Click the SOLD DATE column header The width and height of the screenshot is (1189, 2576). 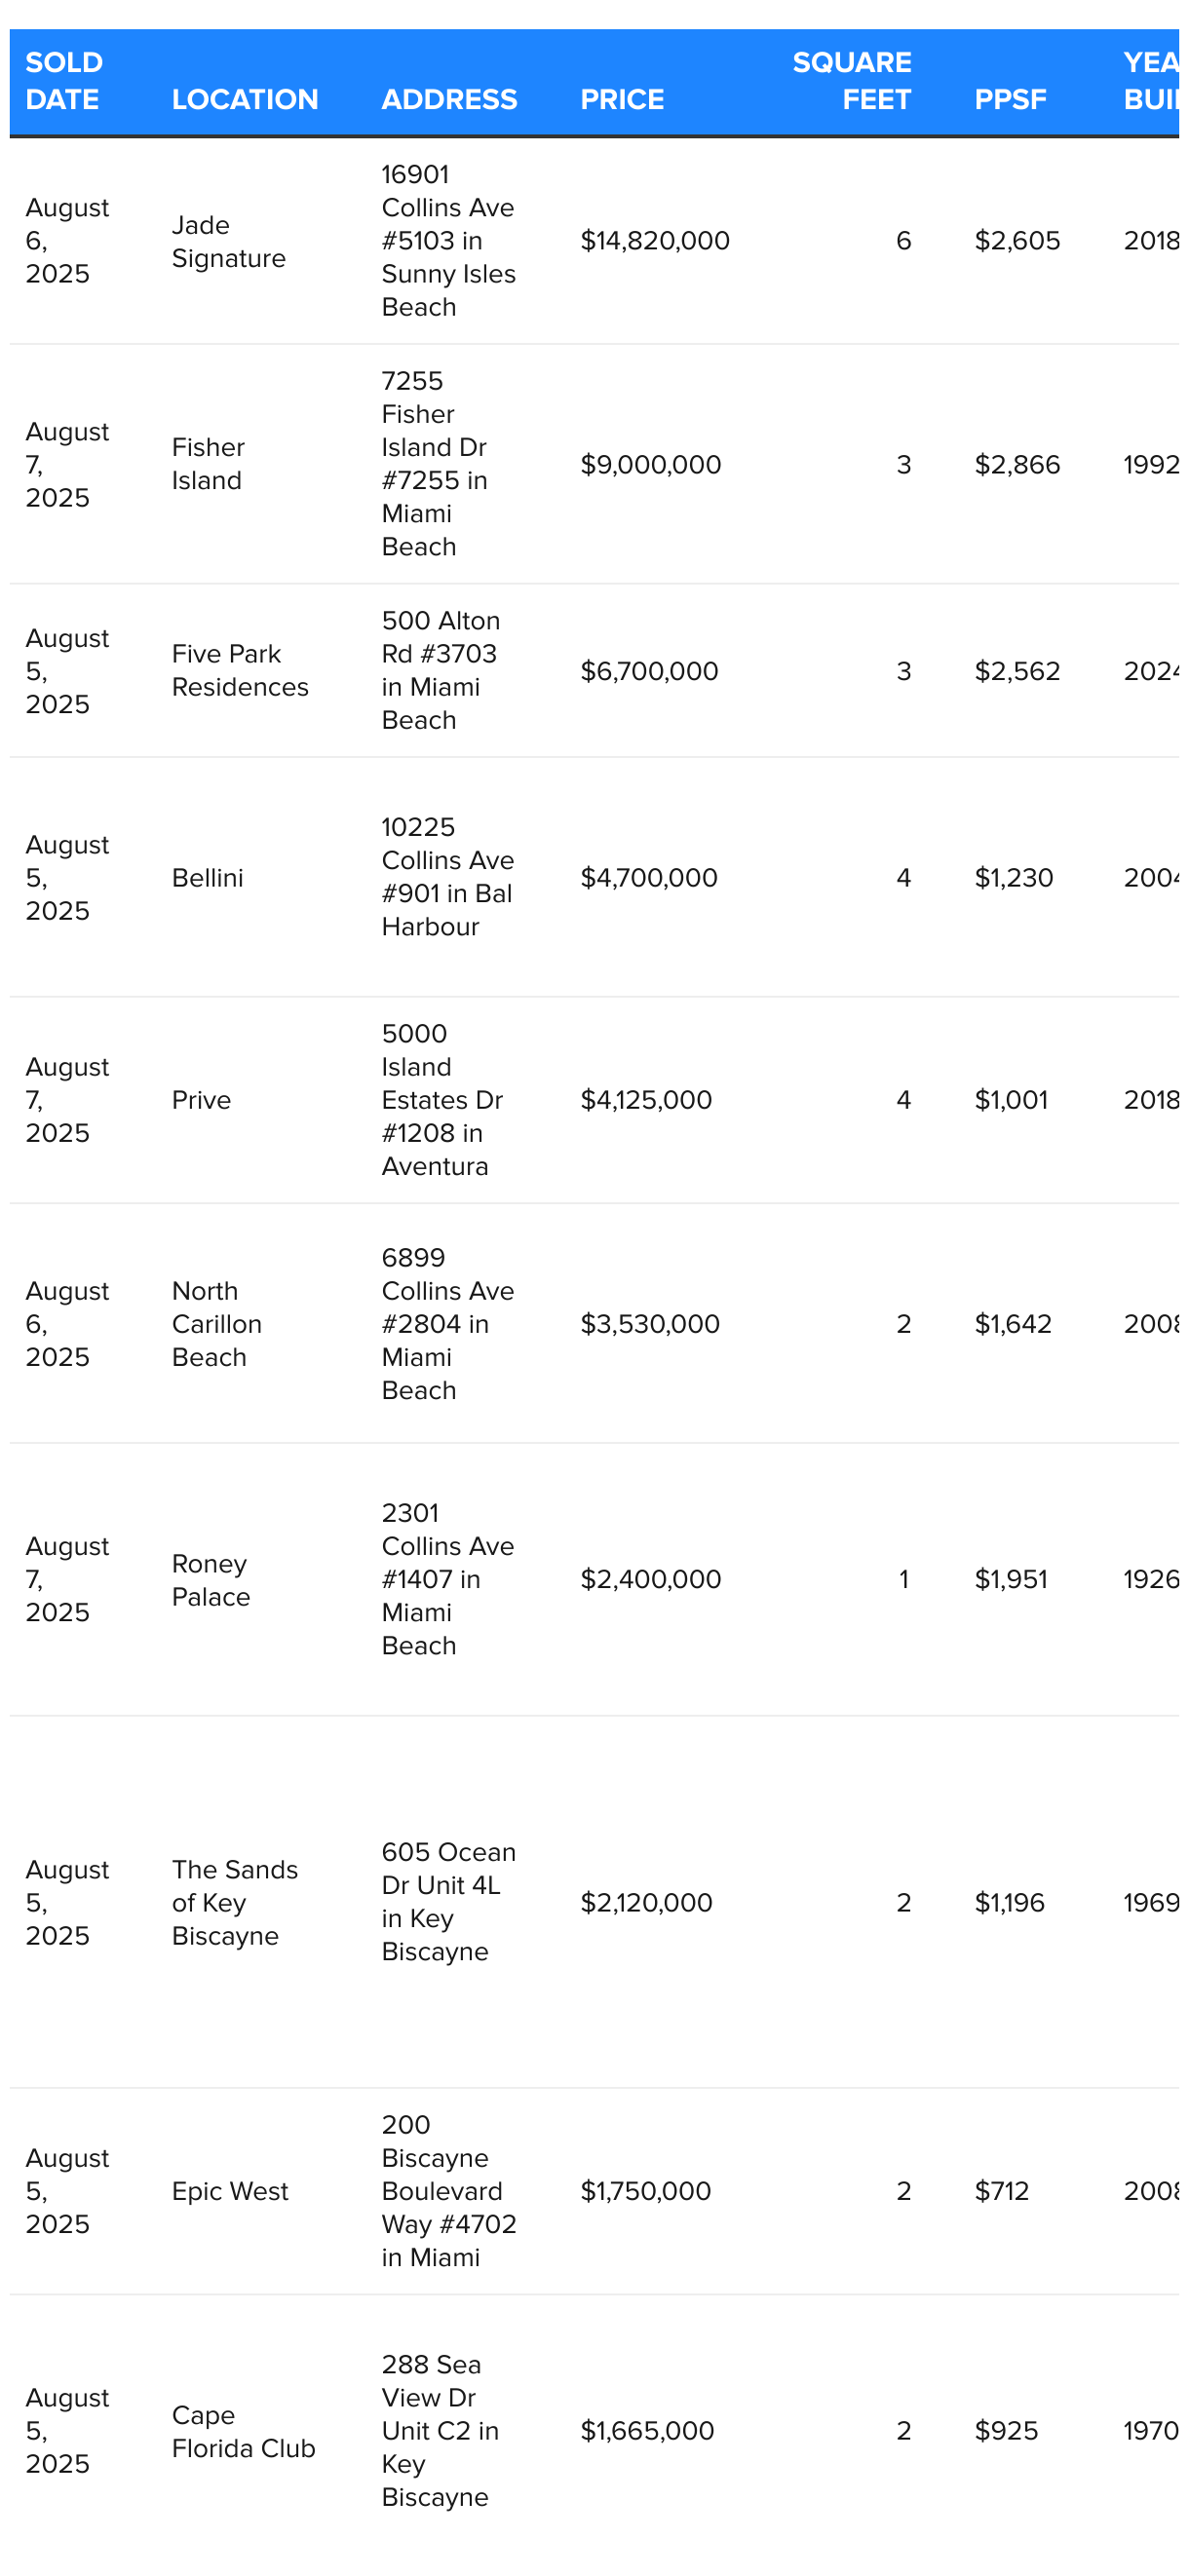point(64,81)
